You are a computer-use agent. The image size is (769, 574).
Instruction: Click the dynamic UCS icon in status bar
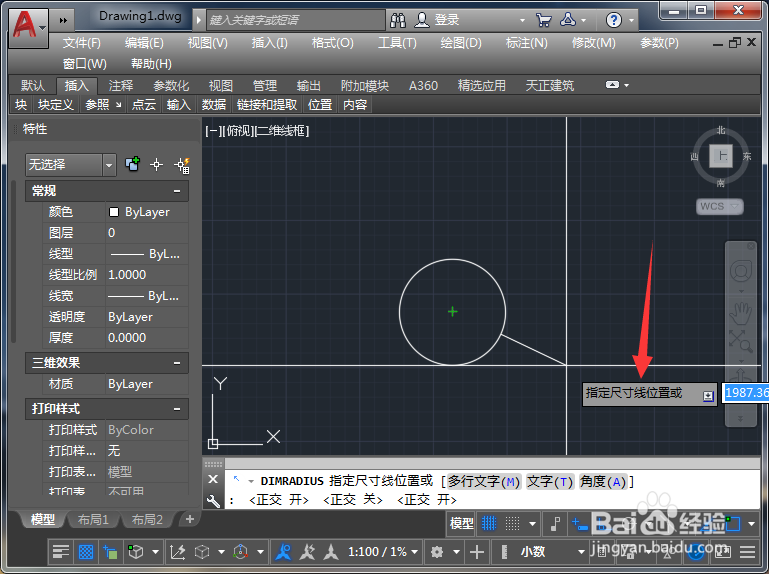[177, 552]
